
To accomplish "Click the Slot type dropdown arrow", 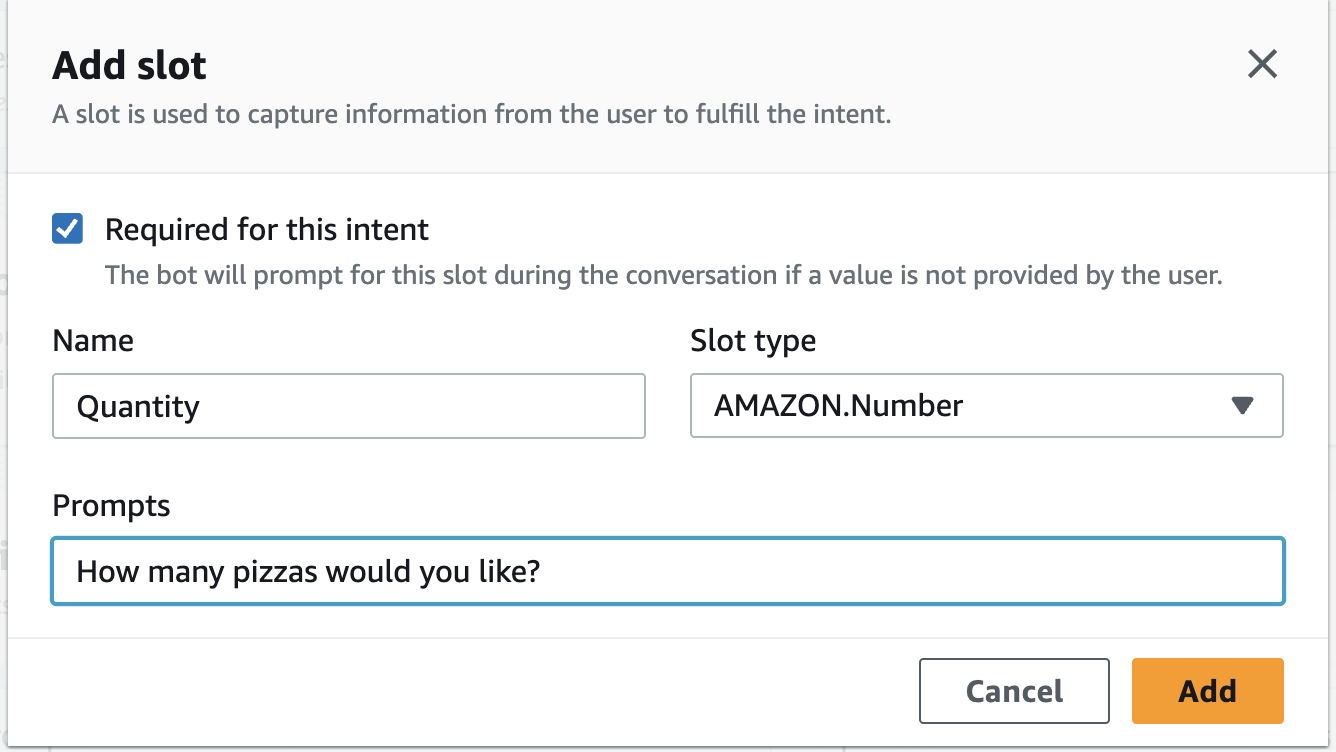I will (x=1242, y=406).
